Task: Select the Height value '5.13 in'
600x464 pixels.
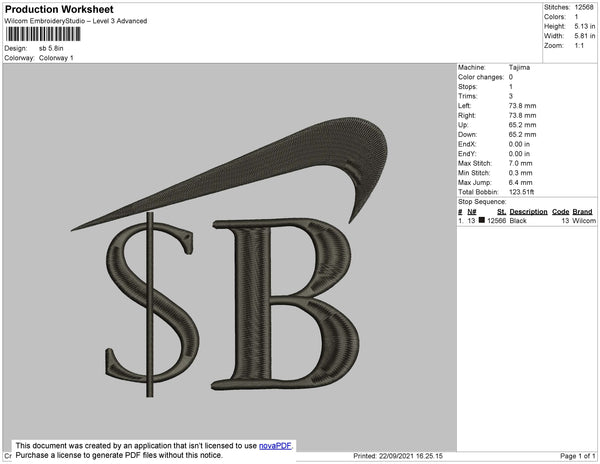Action: tap(585, 26)
